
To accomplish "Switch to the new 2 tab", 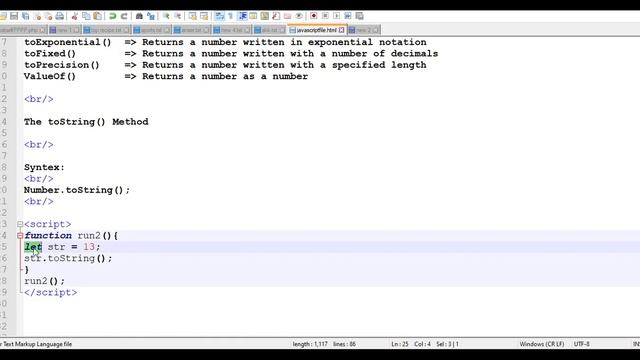I will 363,30.
